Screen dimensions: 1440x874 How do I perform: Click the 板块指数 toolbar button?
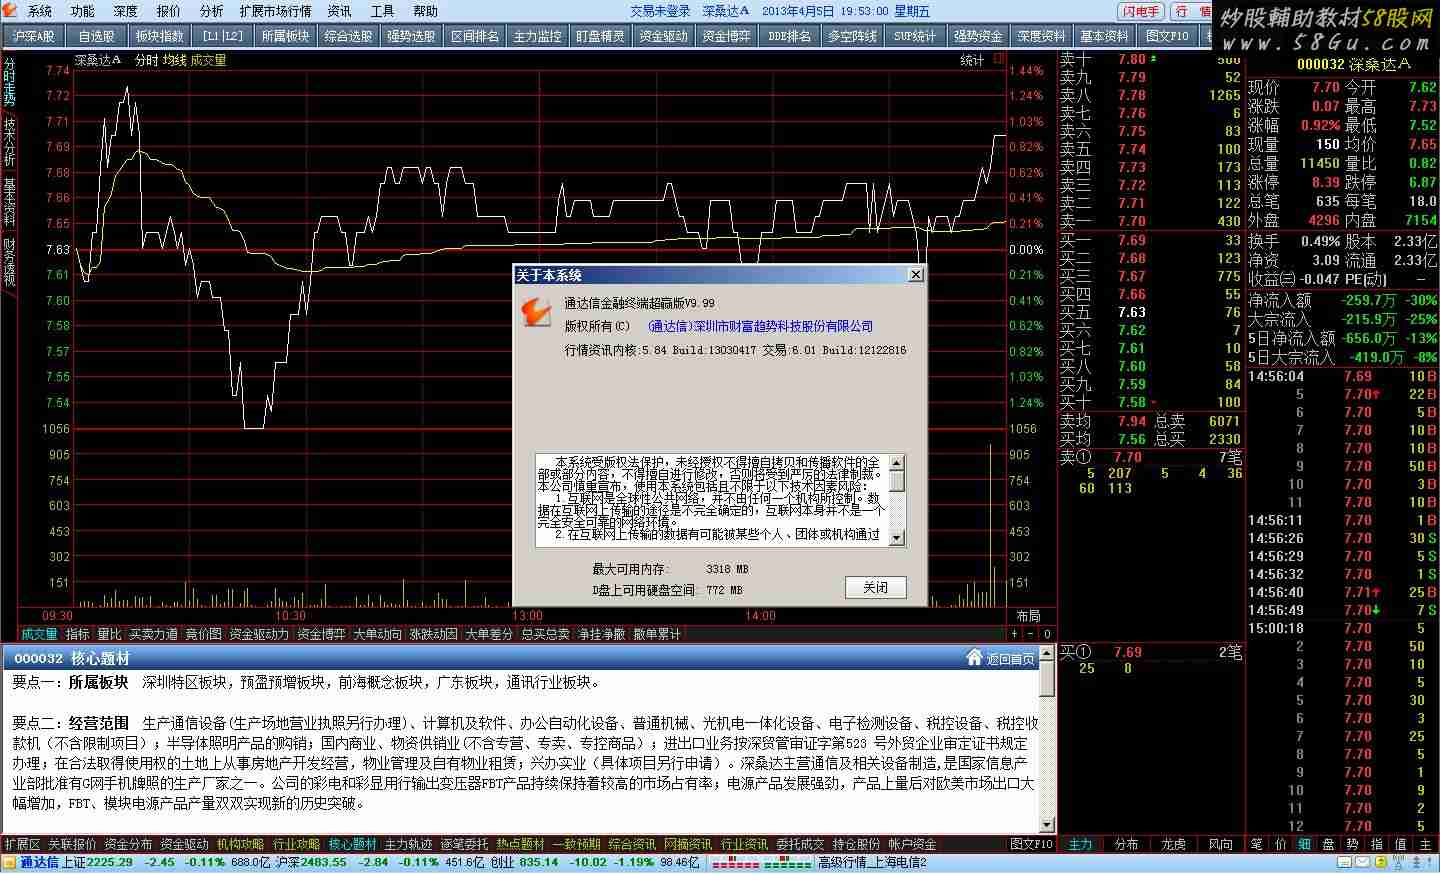tap(160, 36)
